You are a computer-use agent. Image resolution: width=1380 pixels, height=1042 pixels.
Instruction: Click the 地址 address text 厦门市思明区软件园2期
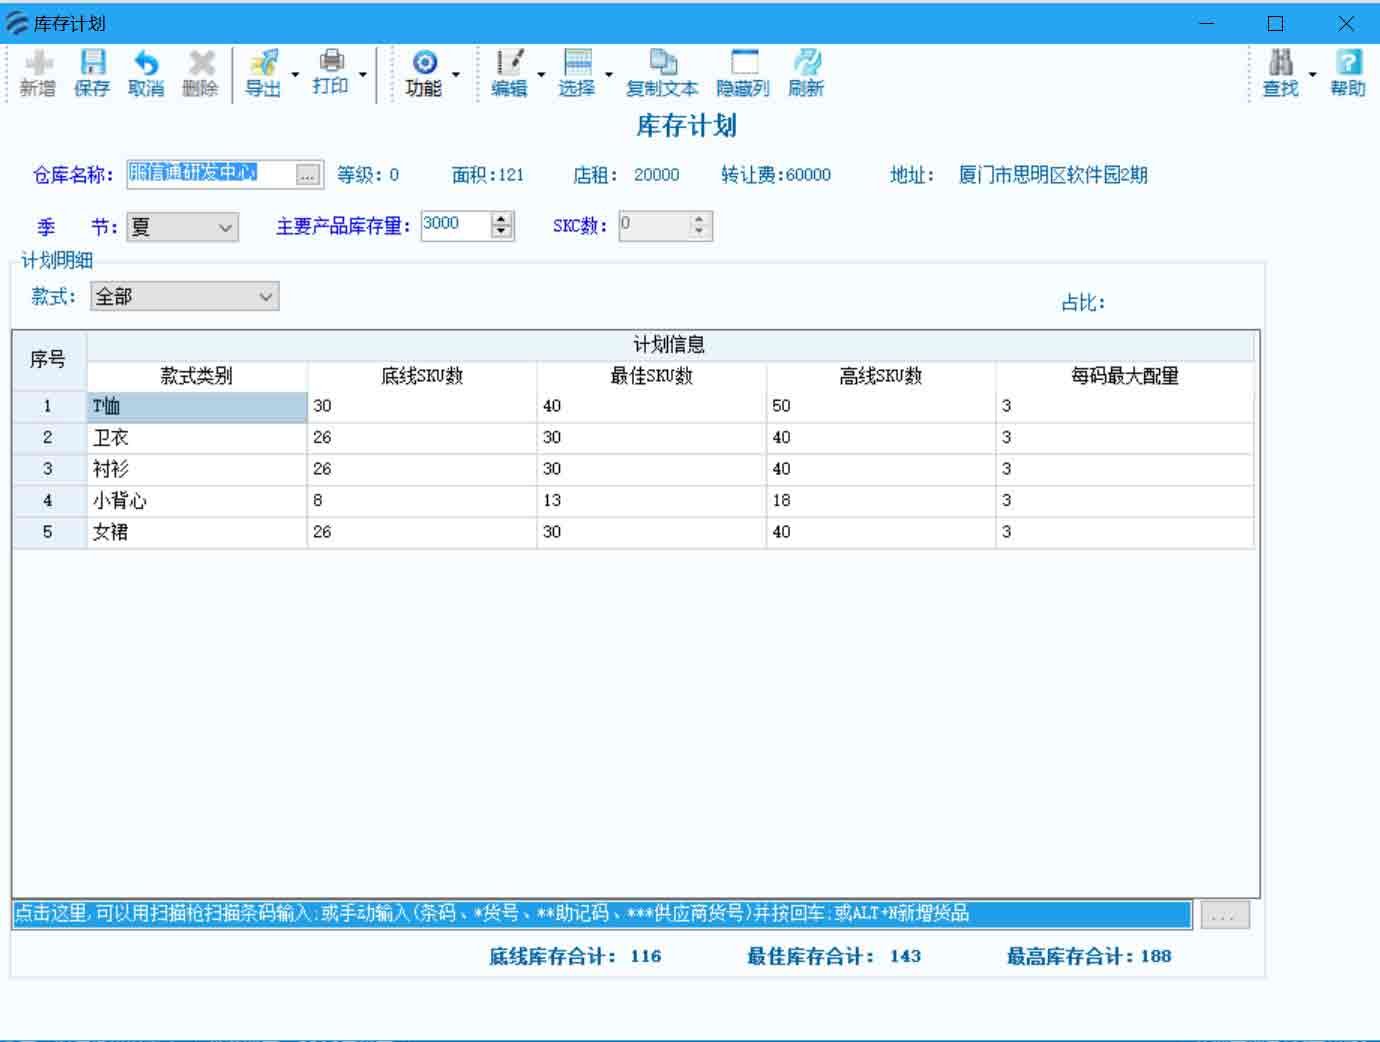1053,175
